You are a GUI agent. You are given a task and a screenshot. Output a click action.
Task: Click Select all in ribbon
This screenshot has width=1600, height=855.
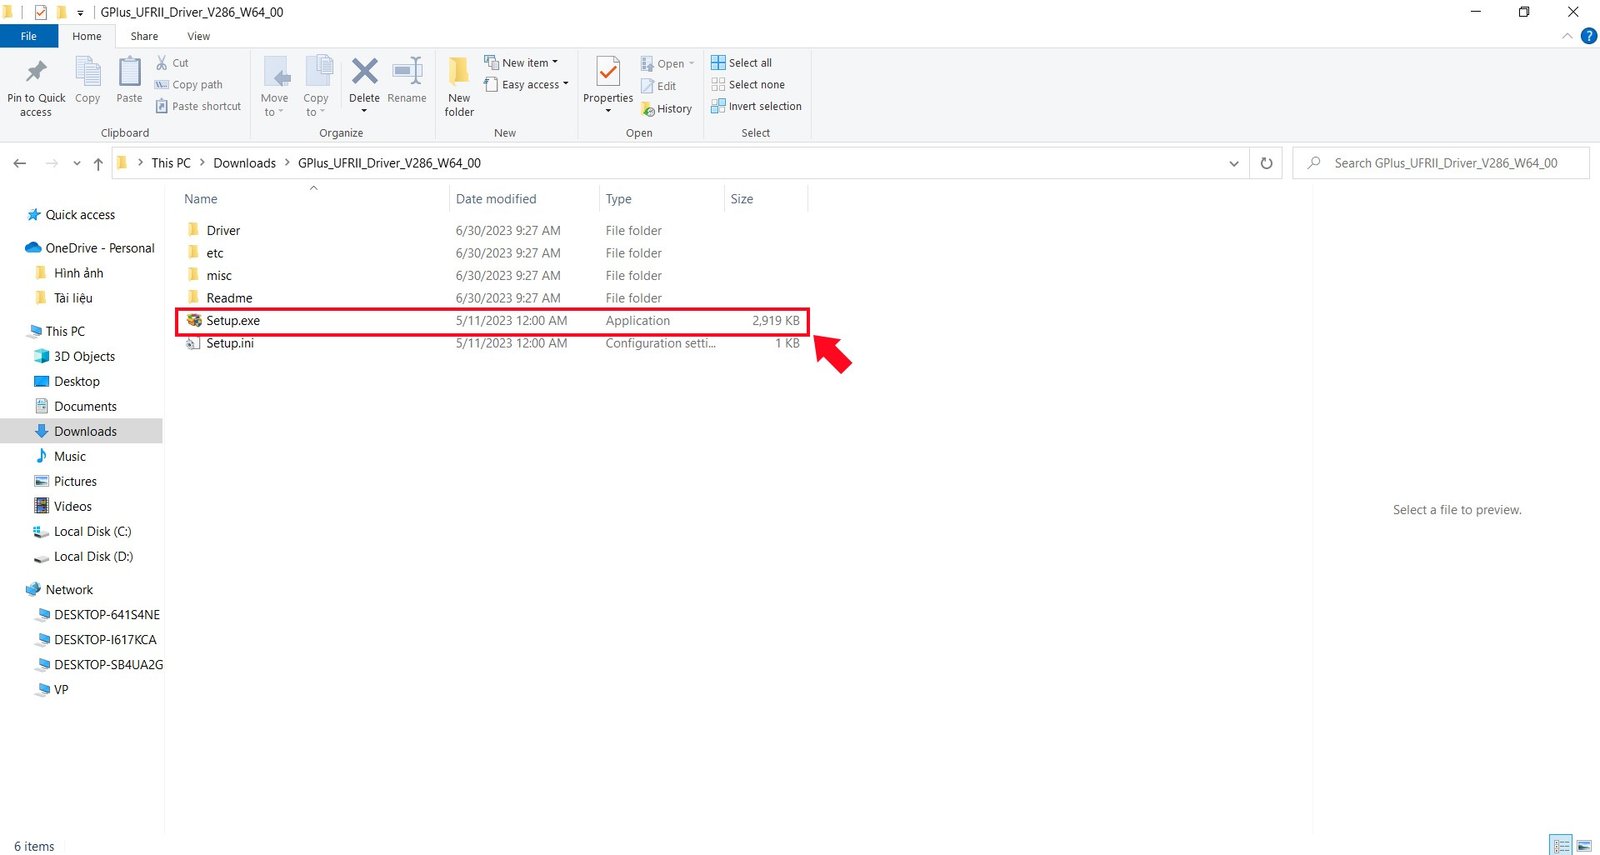pos(741,62)
